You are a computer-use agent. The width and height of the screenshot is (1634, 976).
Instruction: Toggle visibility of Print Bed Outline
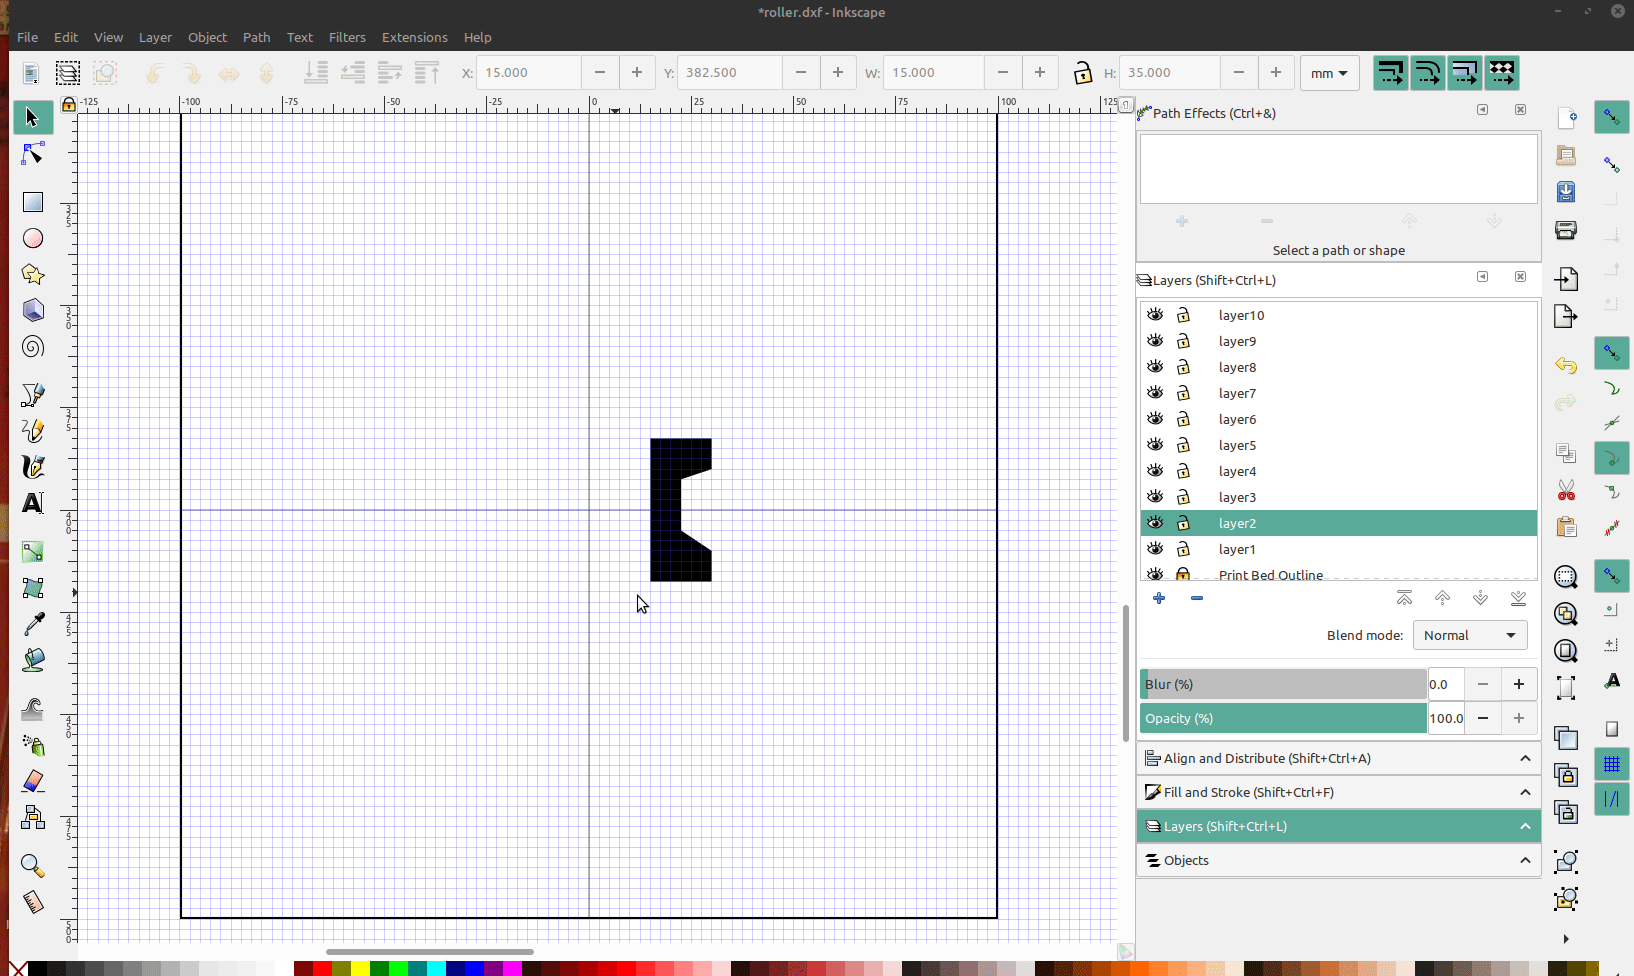1155,573
